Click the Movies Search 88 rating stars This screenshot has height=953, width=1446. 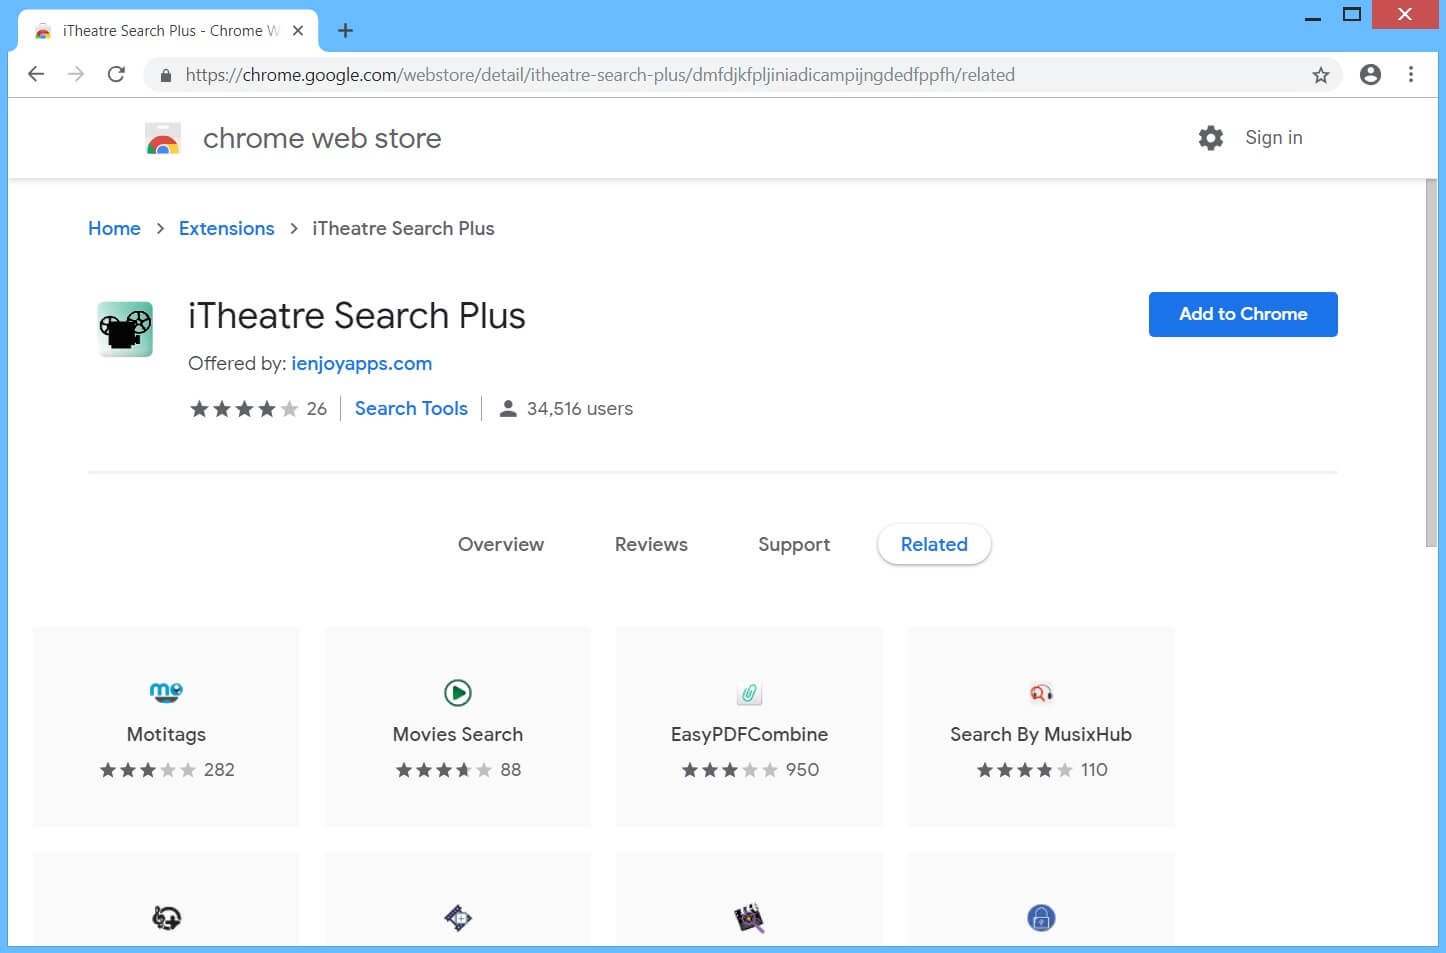pos(444,770)
